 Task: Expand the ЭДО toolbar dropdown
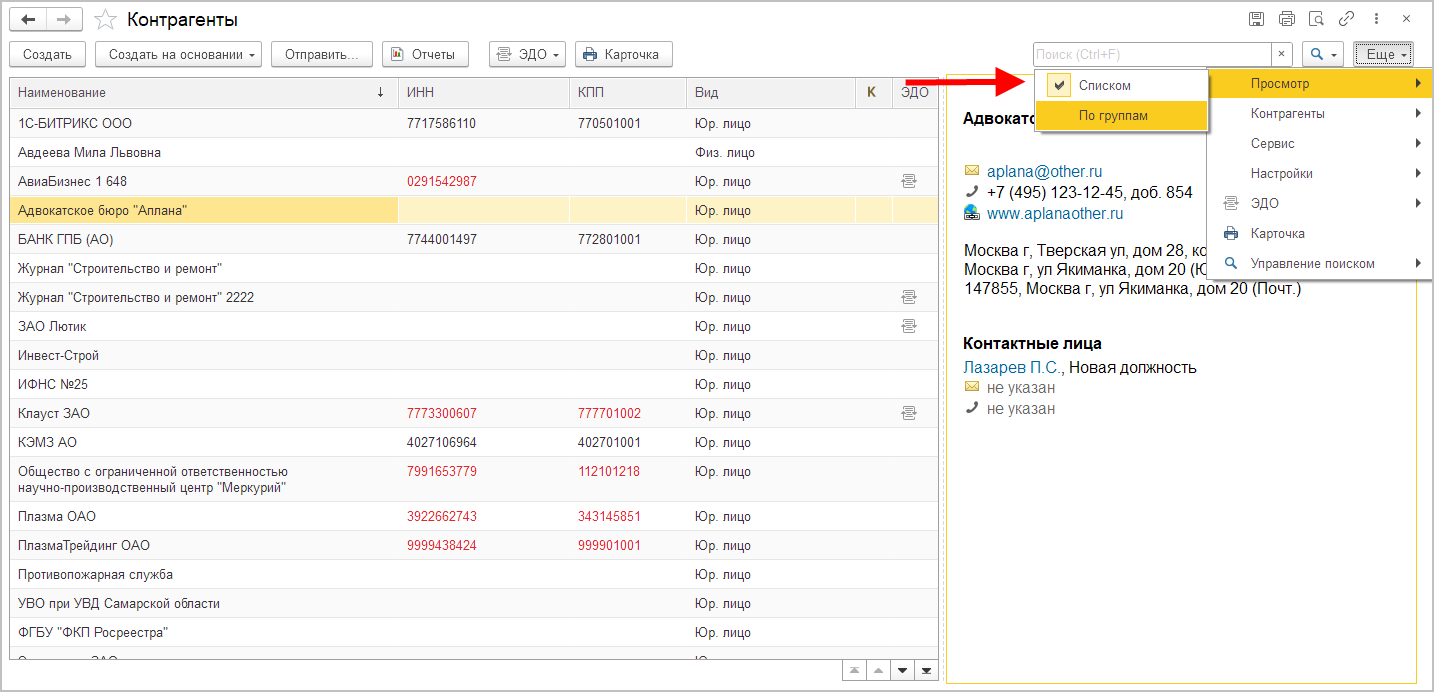528,54
